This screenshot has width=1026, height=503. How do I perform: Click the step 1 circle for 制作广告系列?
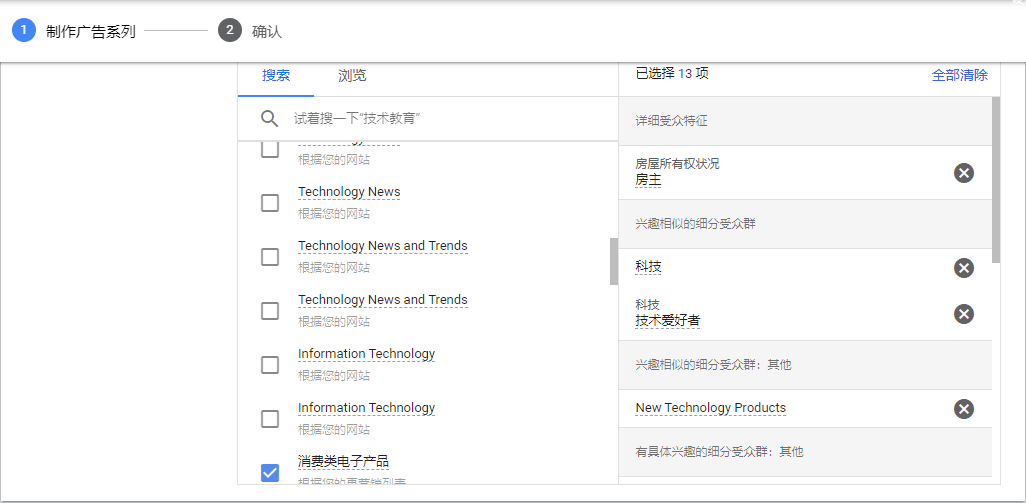pos(24,30)
